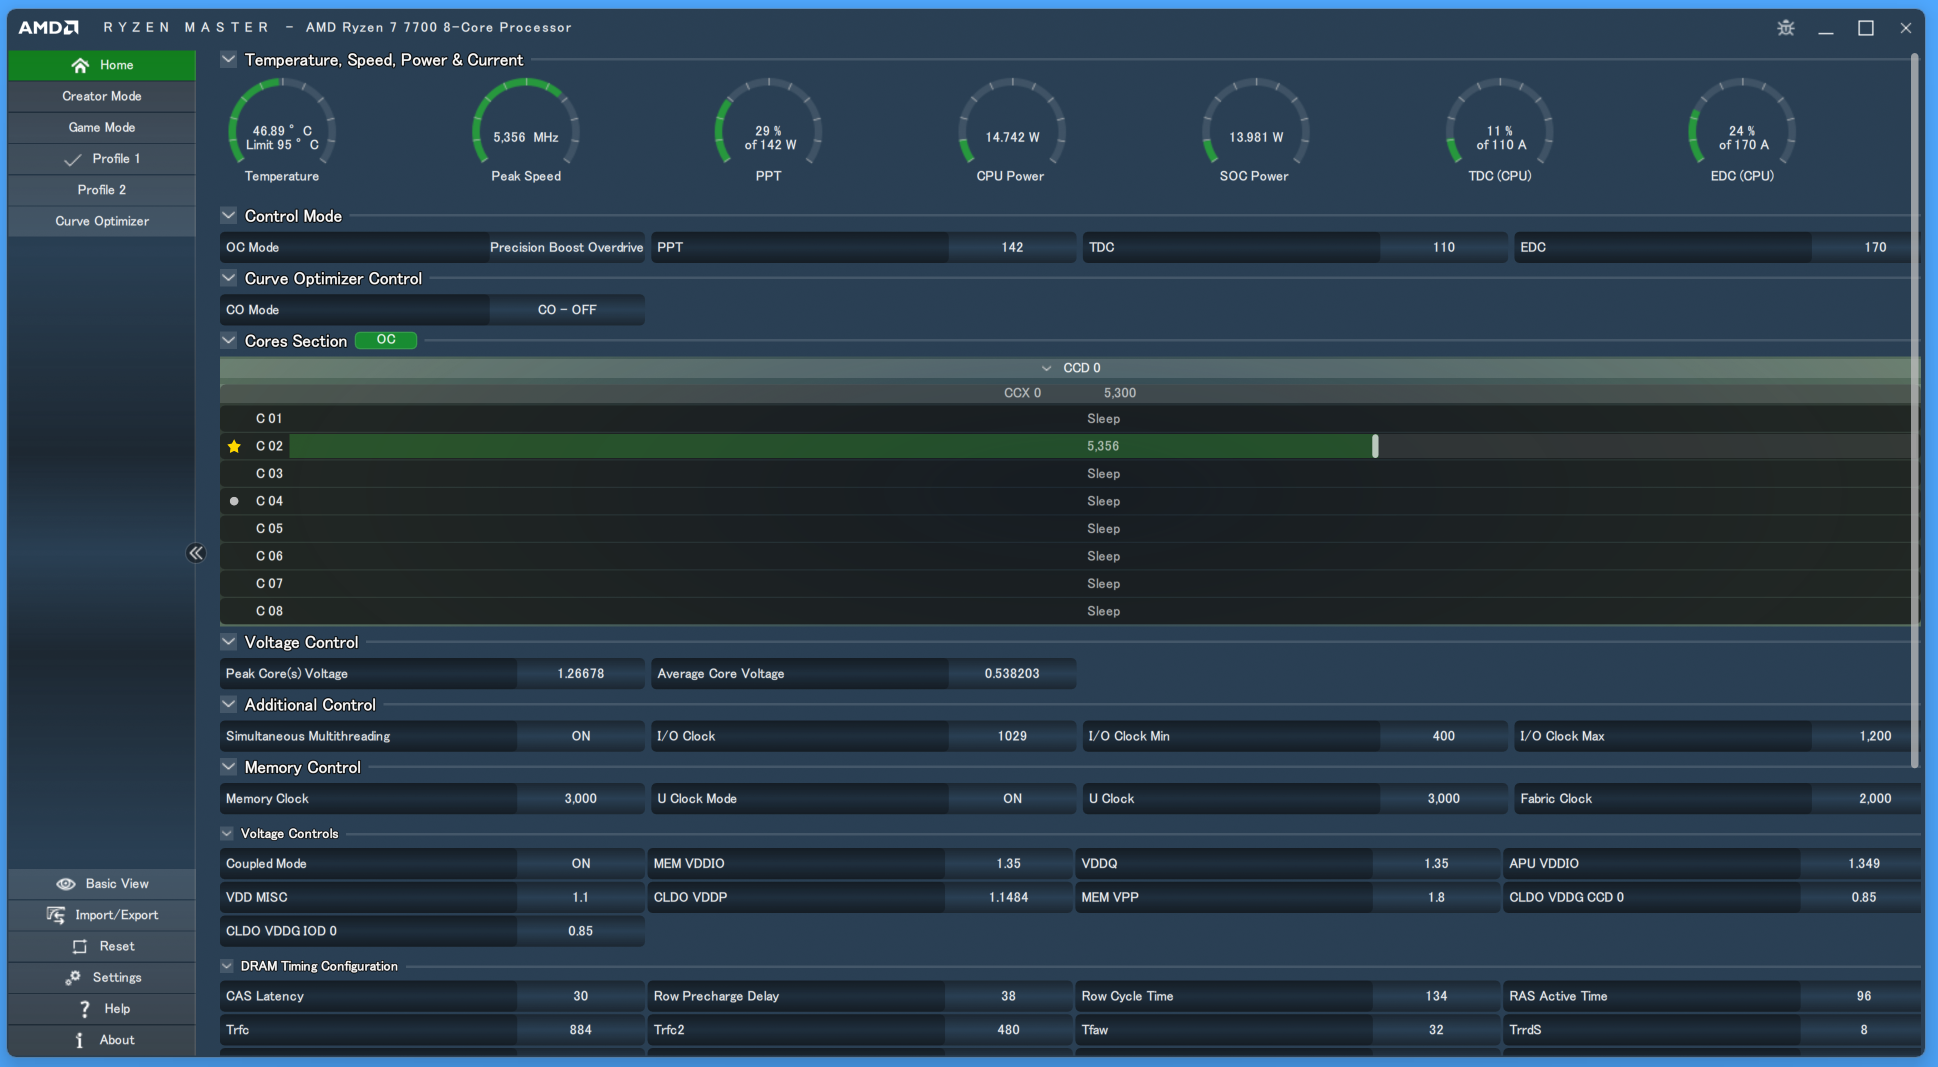Collapse the Control Mode section

(229, 216)
